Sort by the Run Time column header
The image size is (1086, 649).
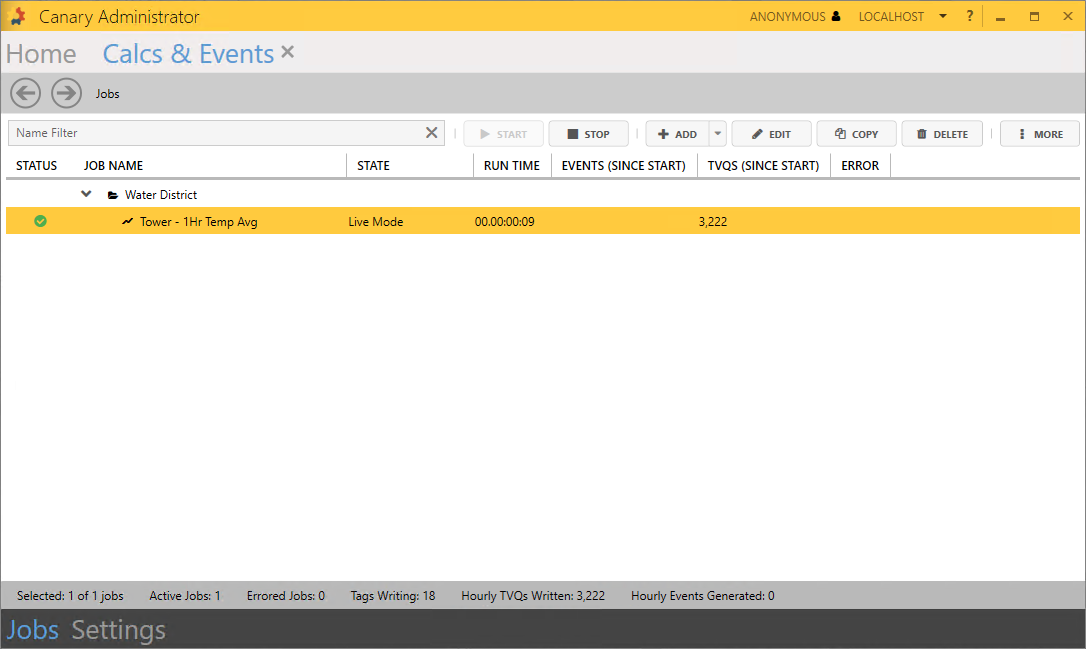tap(511, 165)
